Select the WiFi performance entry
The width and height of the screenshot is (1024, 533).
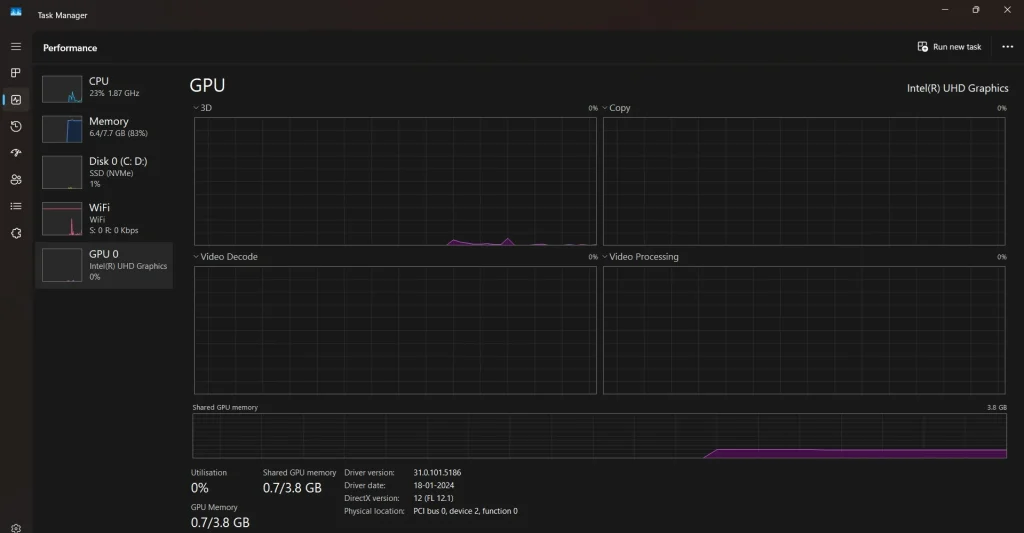tap(104, 218)
